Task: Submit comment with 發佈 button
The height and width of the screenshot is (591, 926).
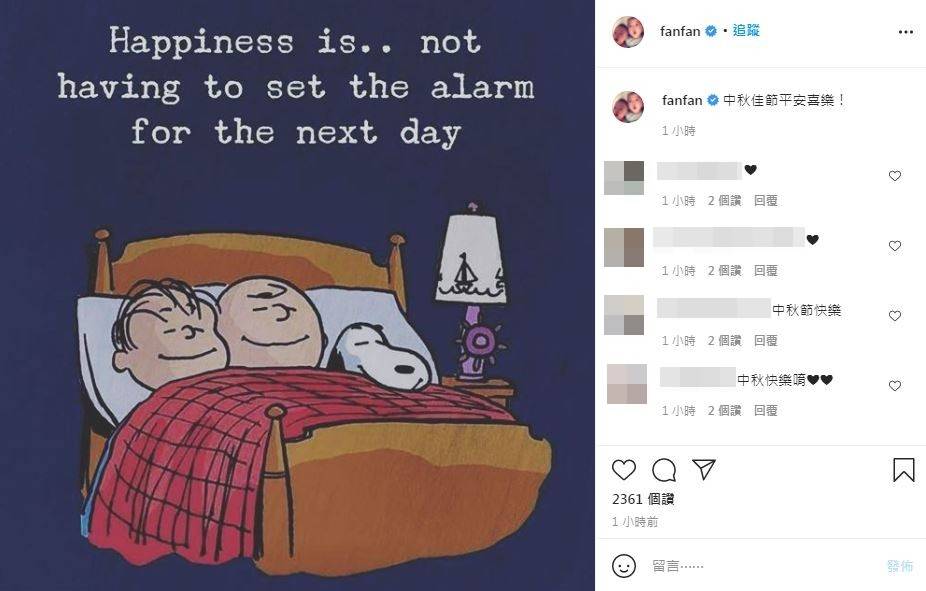Action: 900,566
